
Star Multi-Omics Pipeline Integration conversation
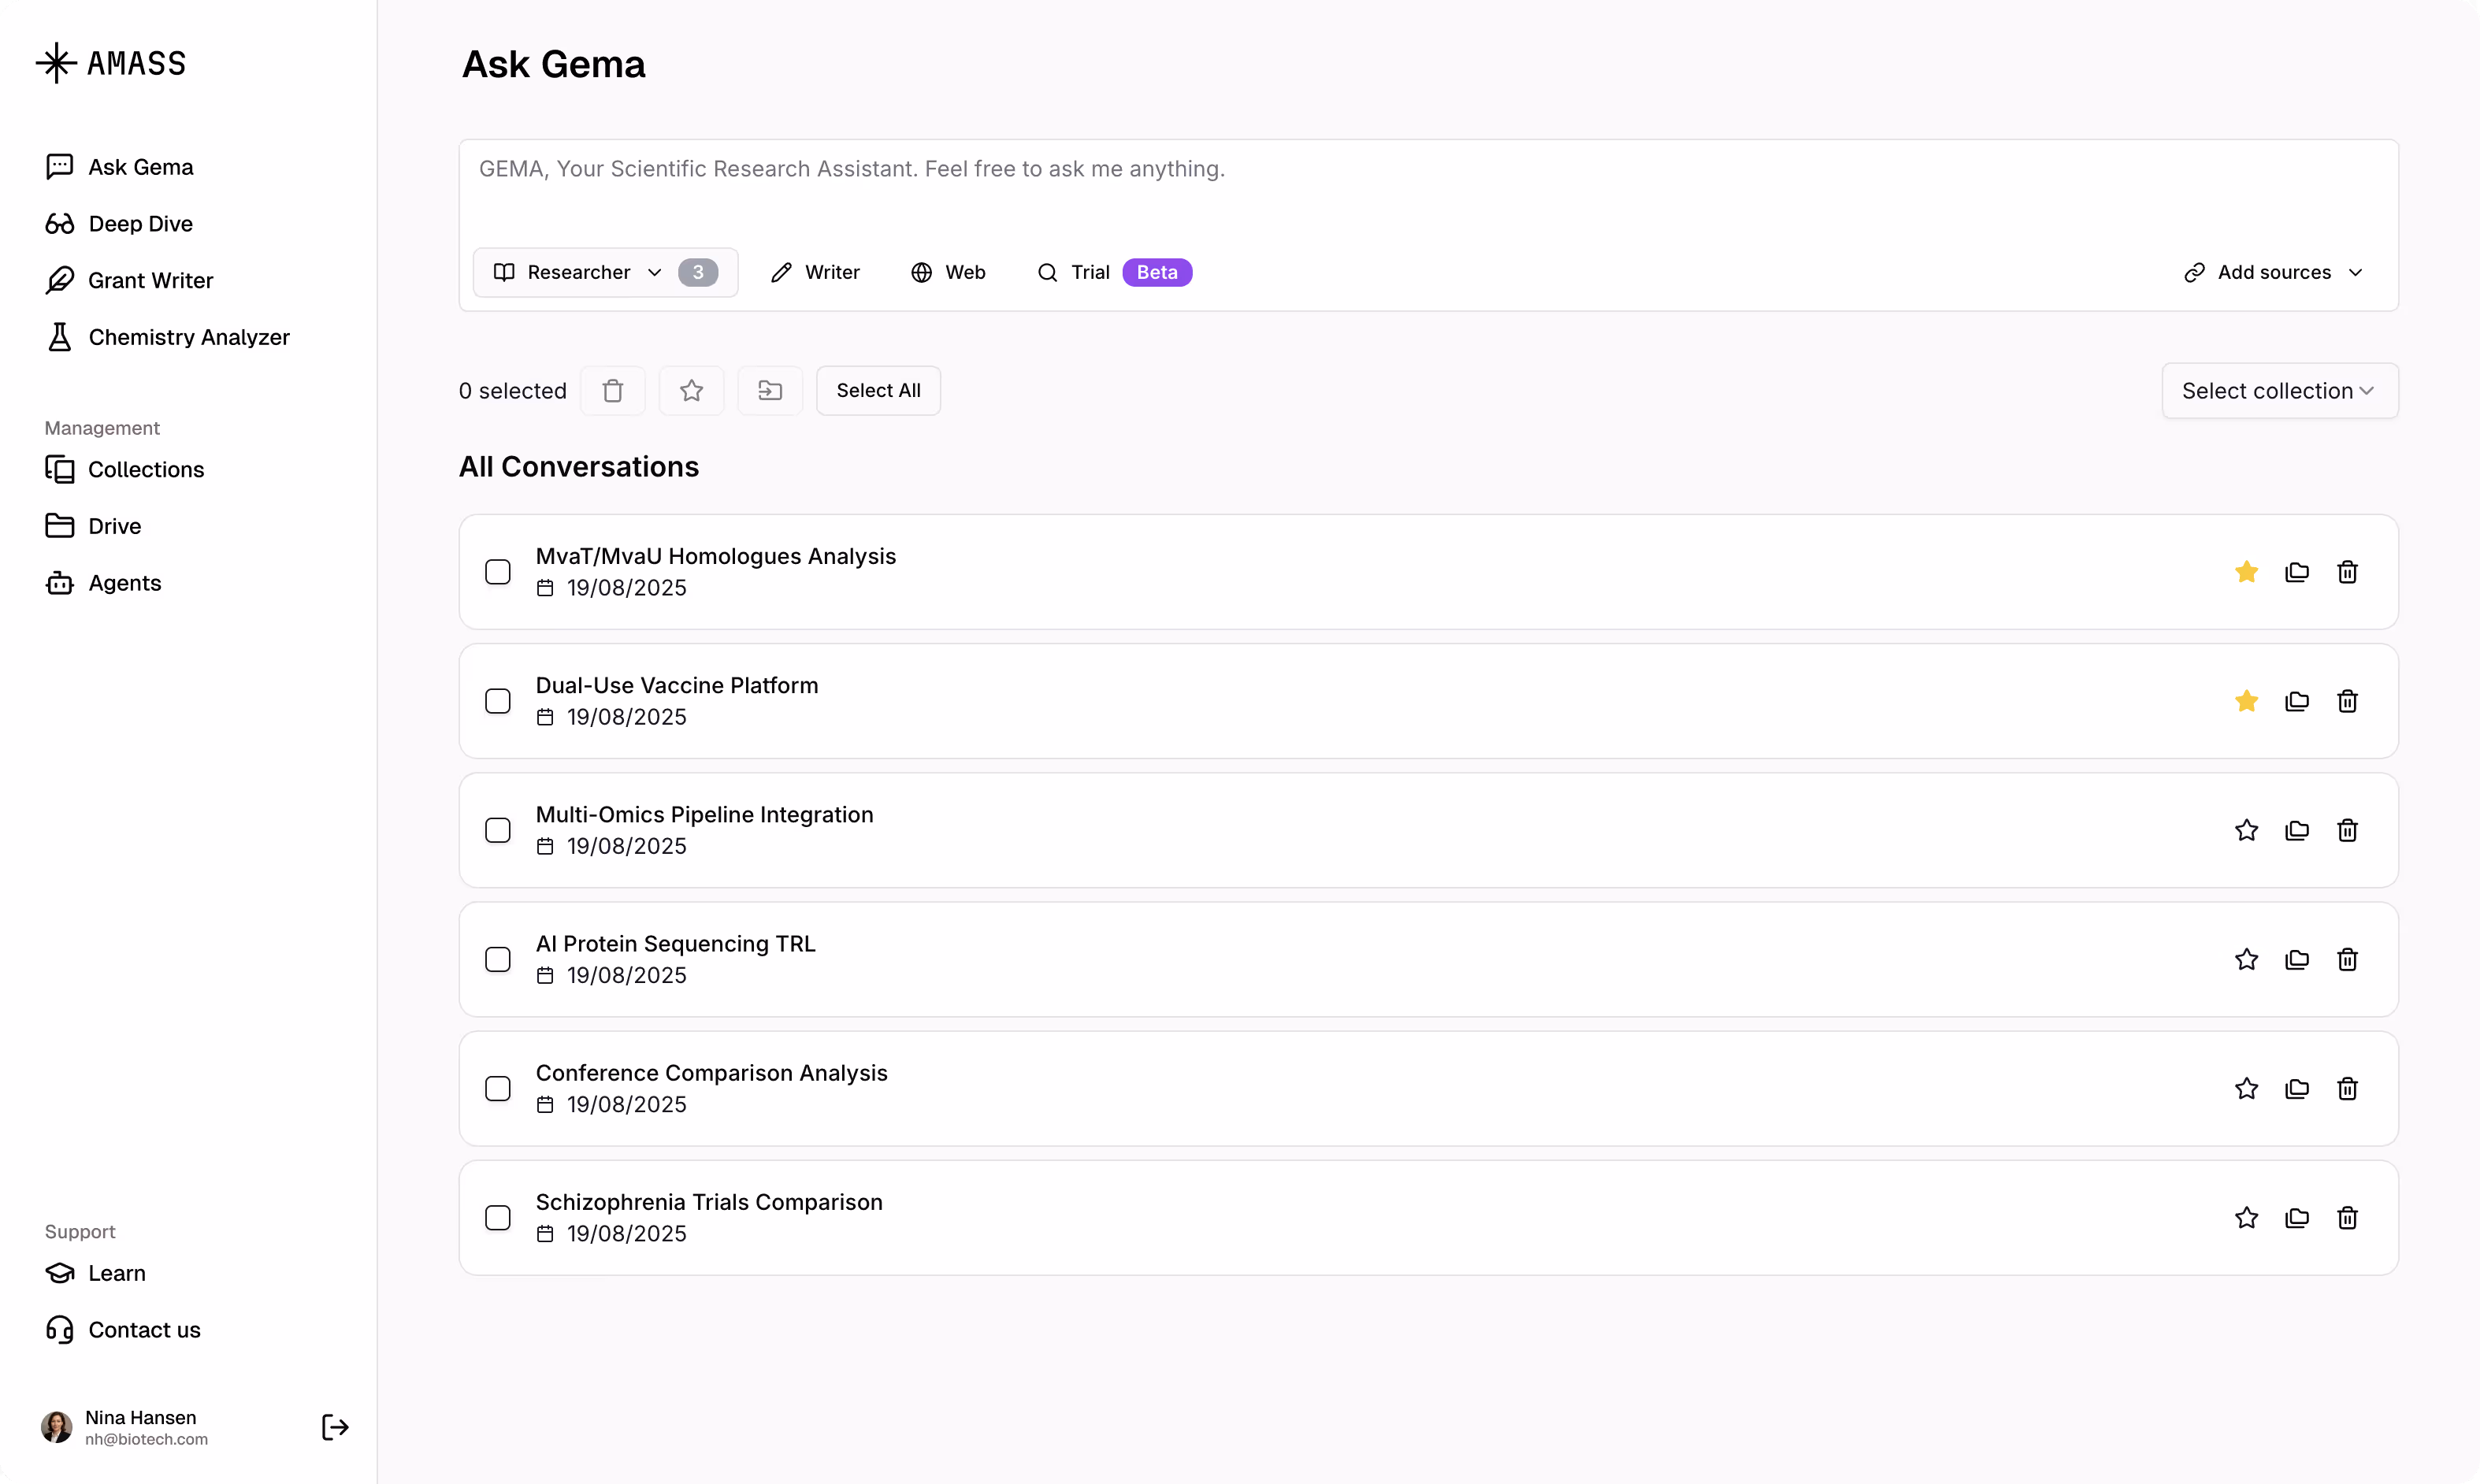tap(2246, 830)
